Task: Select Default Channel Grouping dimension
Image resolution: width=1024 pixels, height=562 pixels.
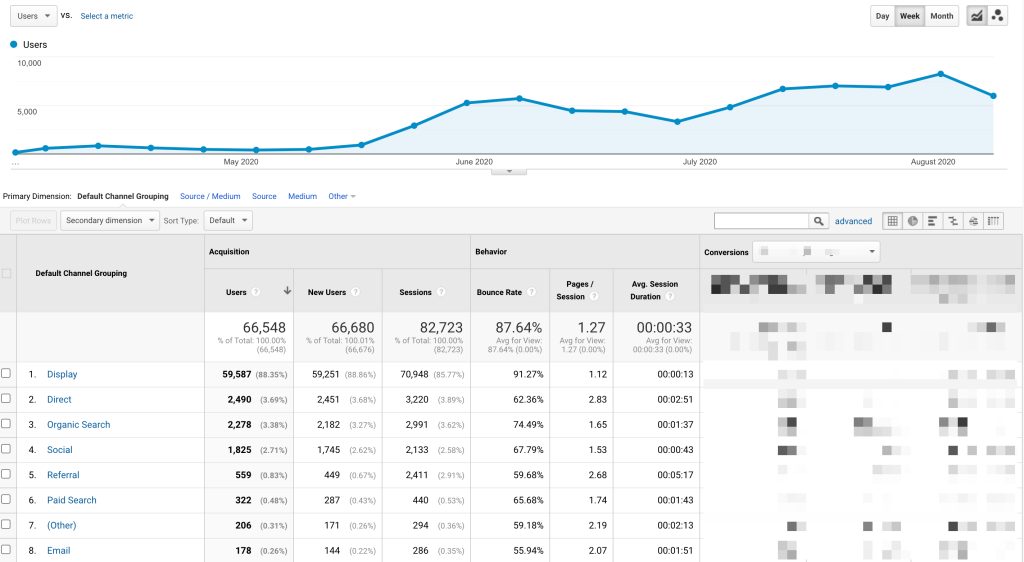Action: (123, 196)
